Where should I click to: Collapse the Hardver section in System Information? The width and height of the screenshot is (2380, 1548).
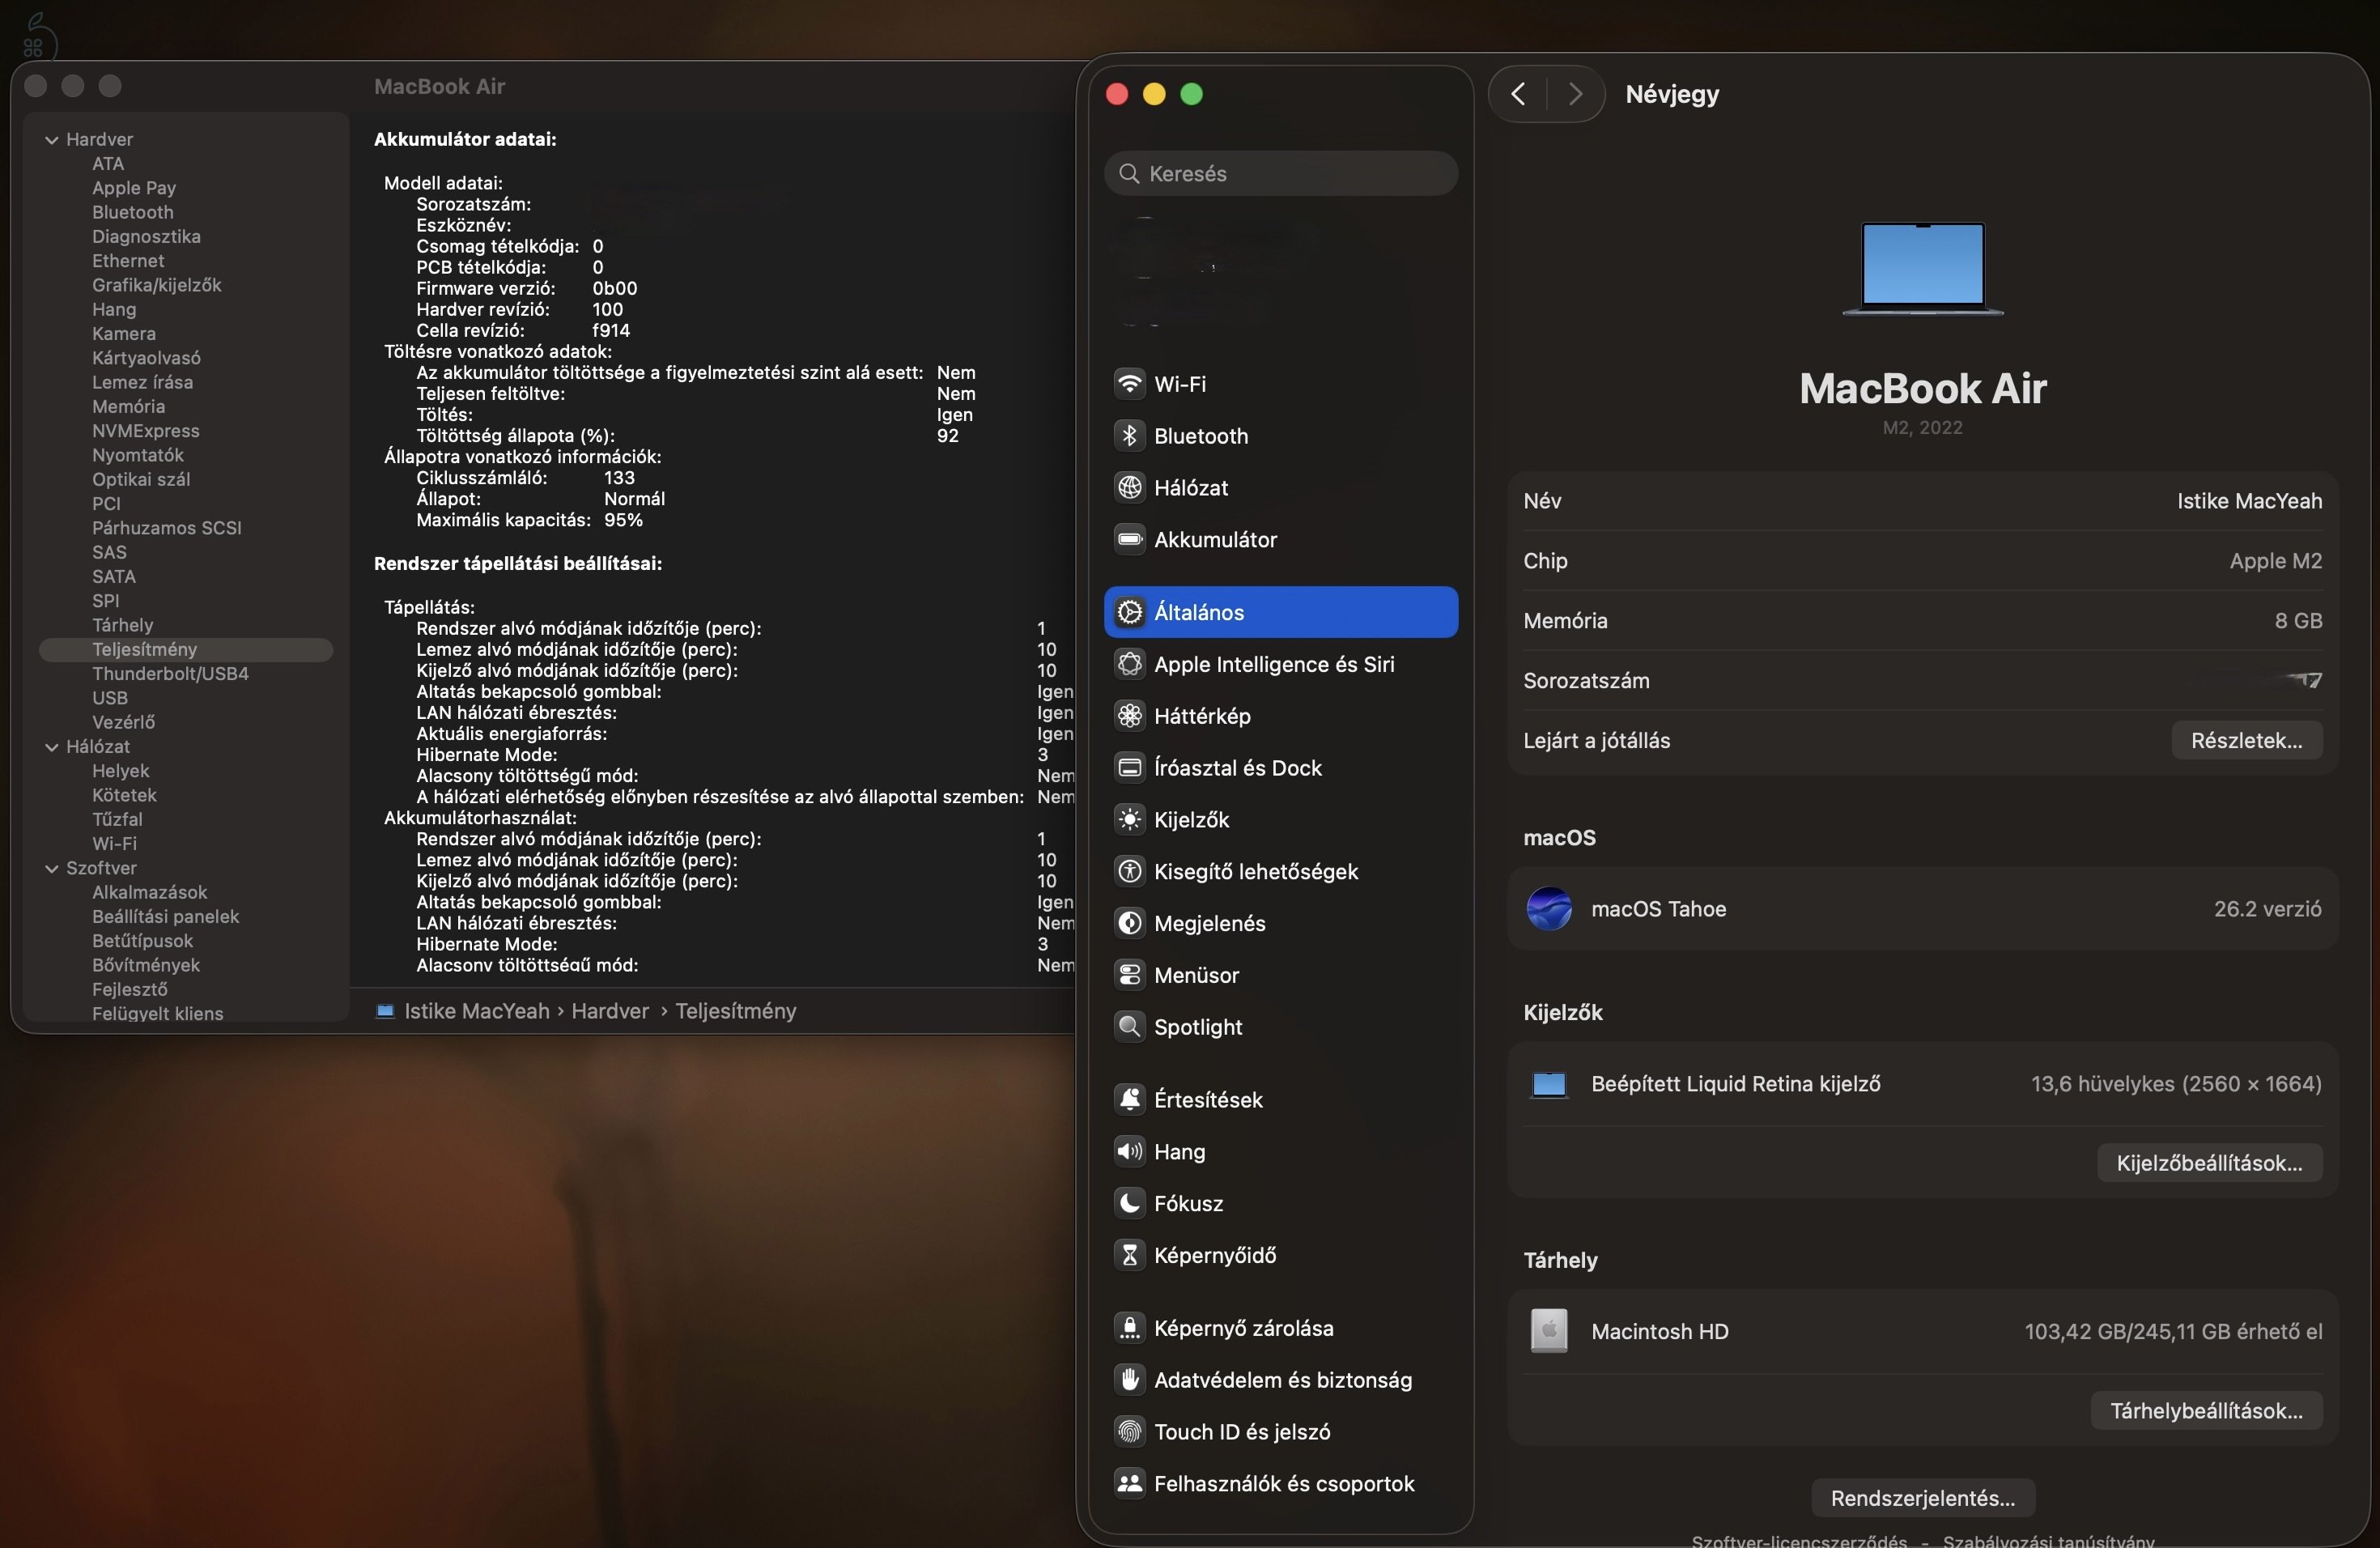[x=51, y=139]
